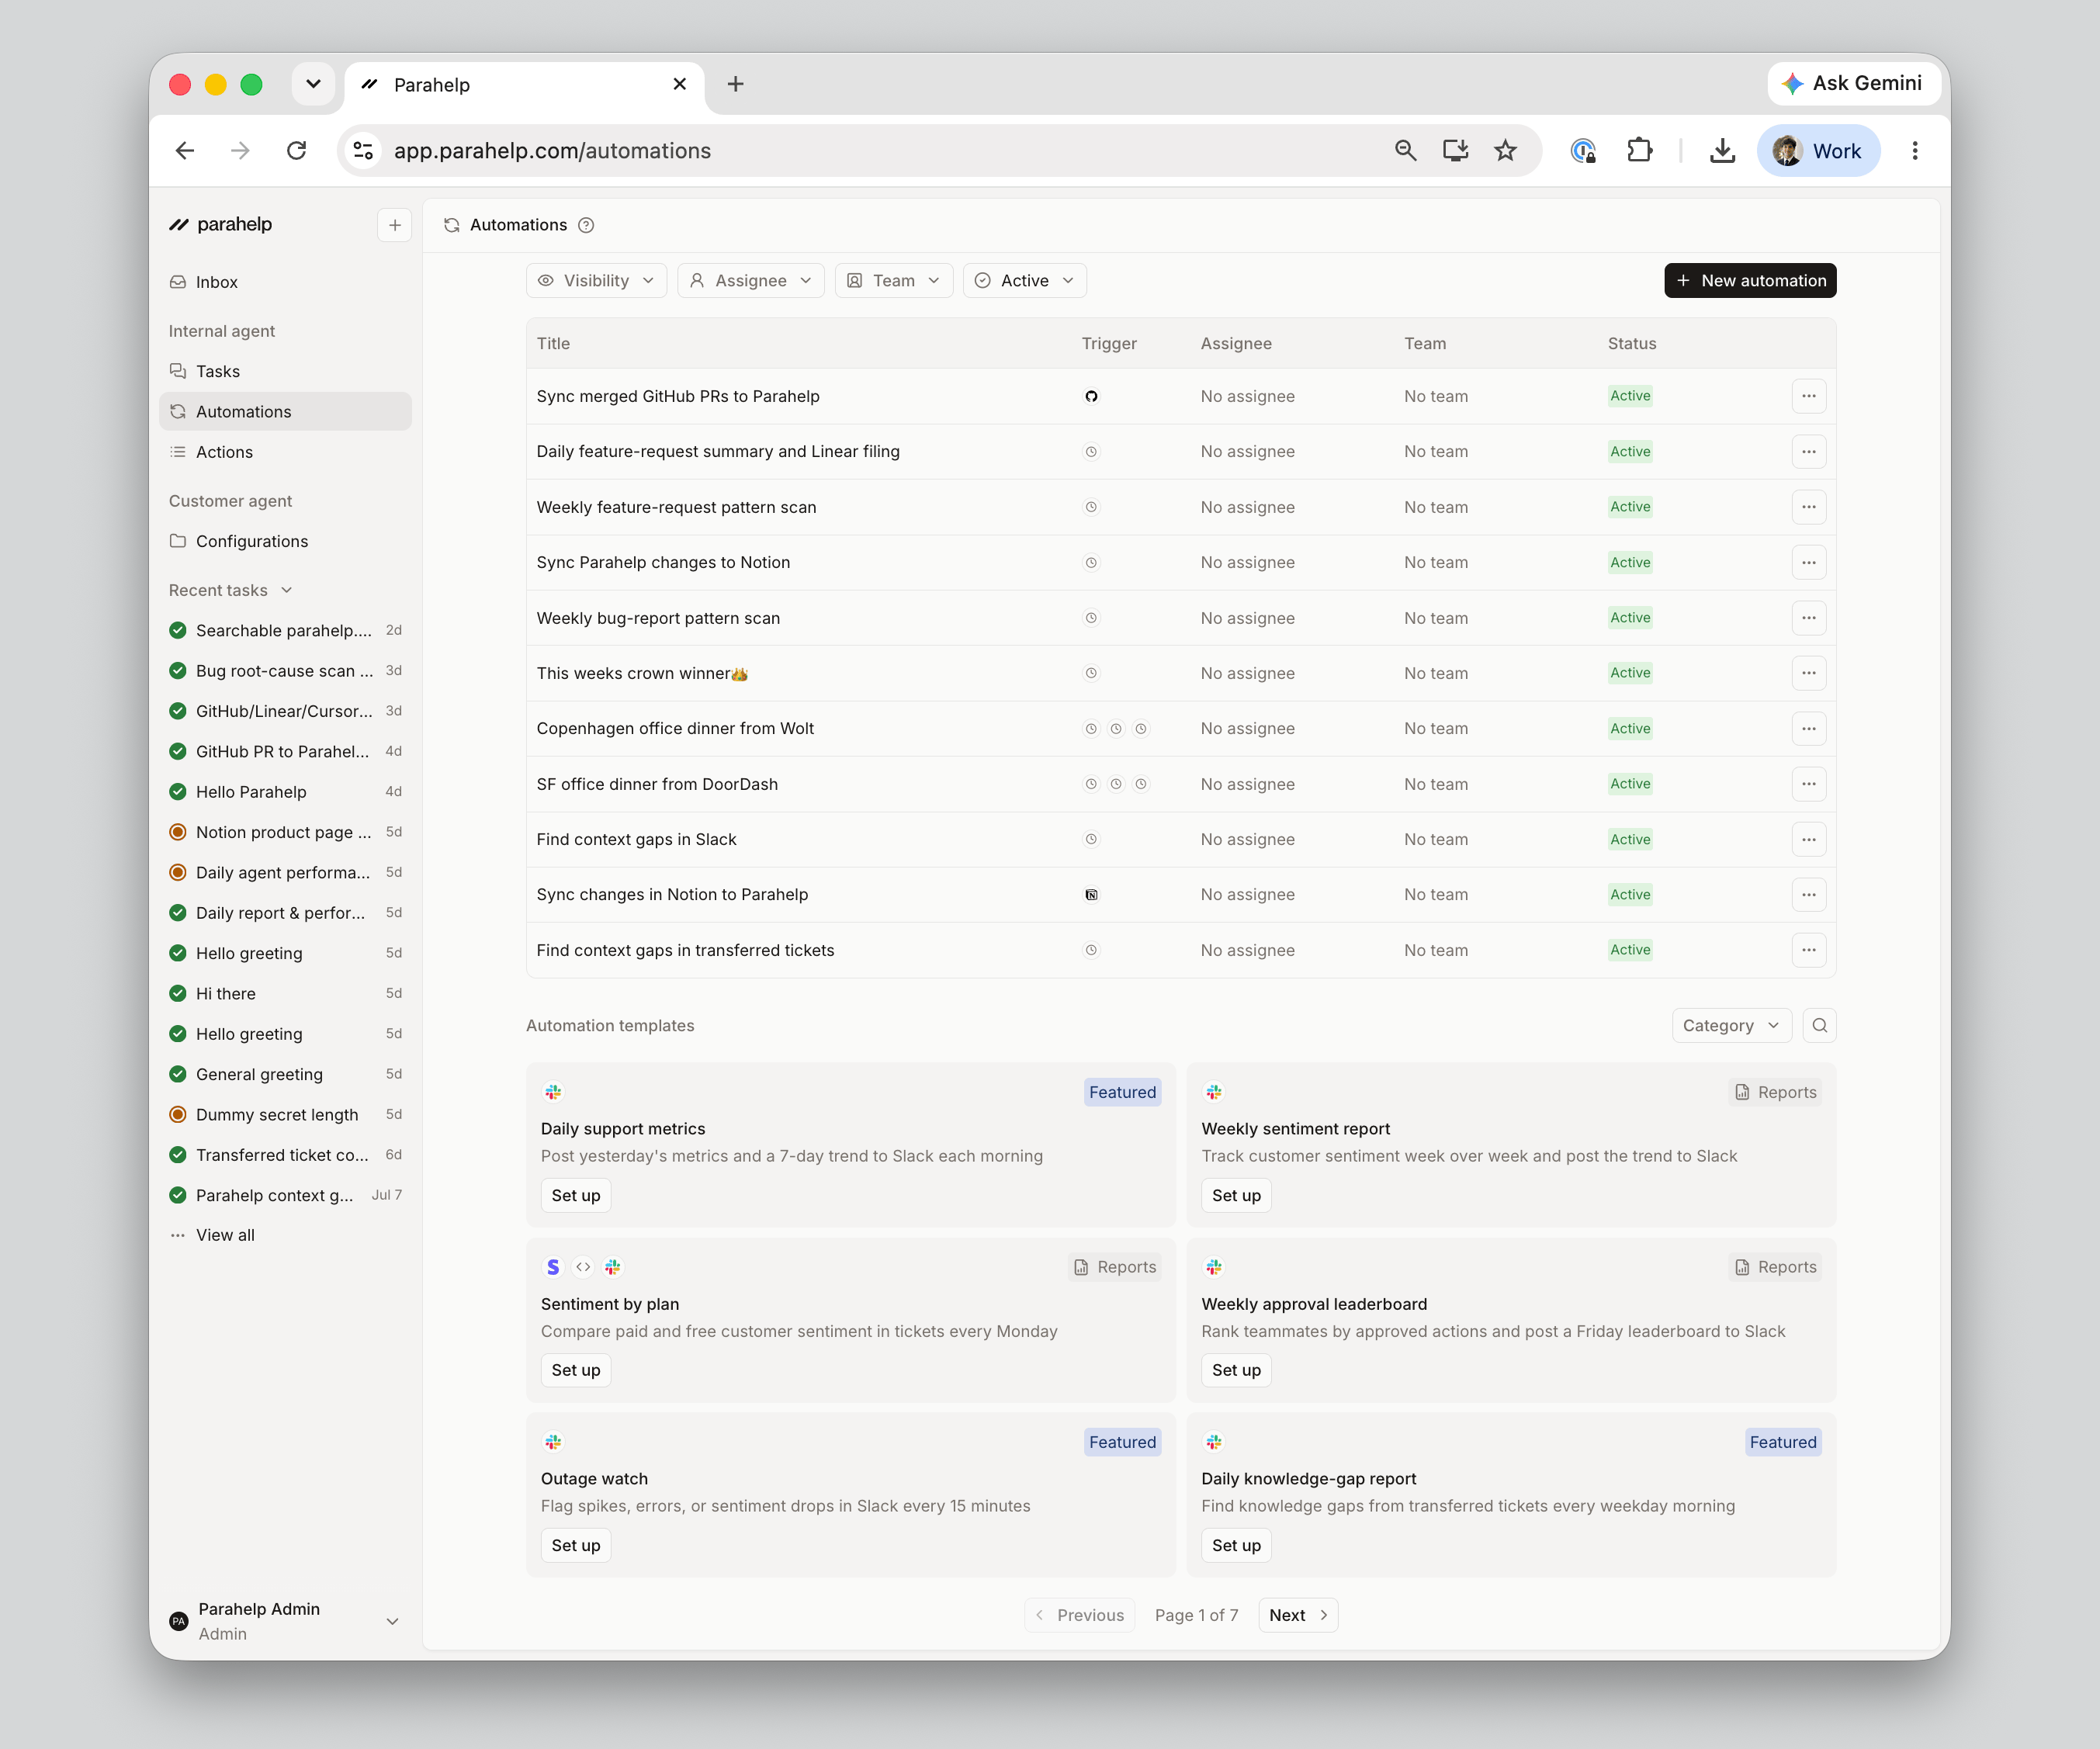The height and width of the screenshot is (1749, 2100).
Task: Close the Parahelp browser tab
Action: [679, 84]
